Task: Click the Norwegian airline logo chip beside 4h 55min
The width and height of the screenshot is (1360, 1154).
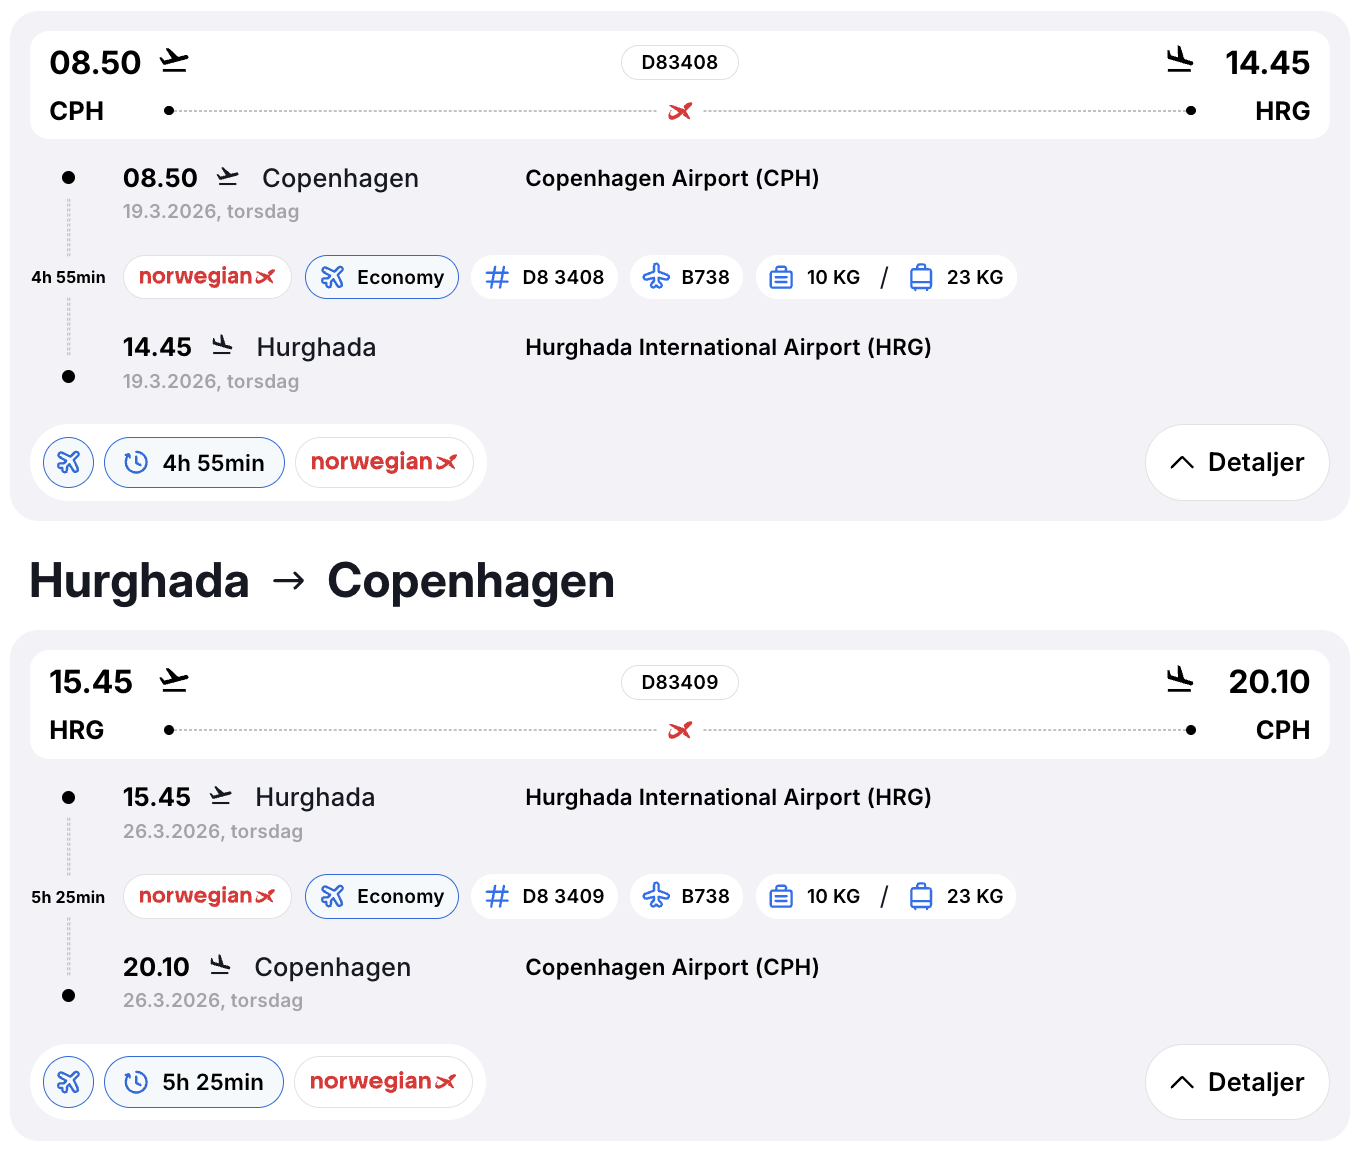Action: (384, 463)
